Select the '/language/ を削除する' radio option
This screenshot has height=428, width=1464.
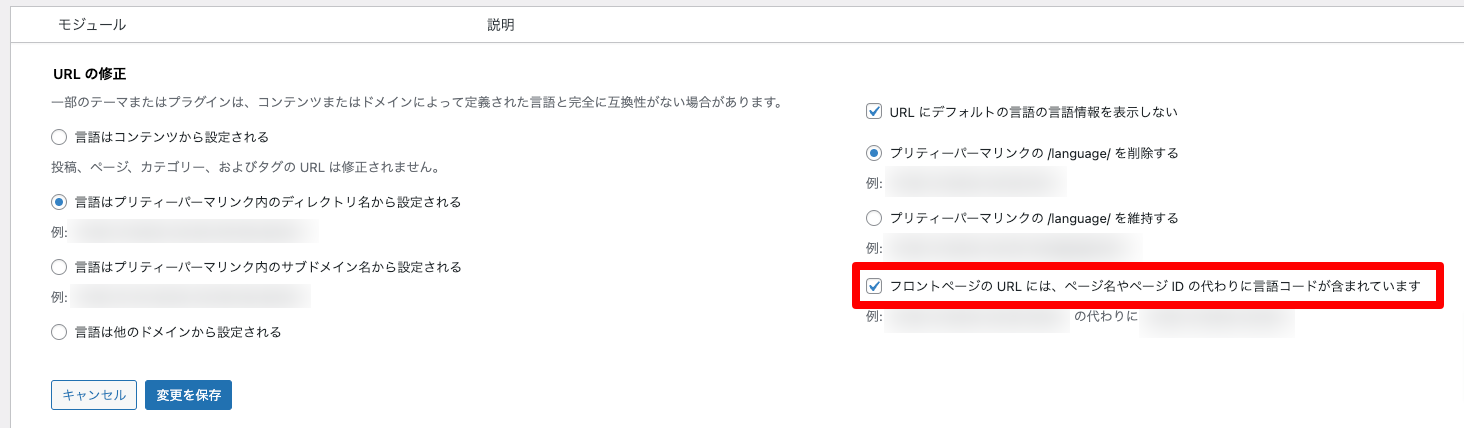874,154
